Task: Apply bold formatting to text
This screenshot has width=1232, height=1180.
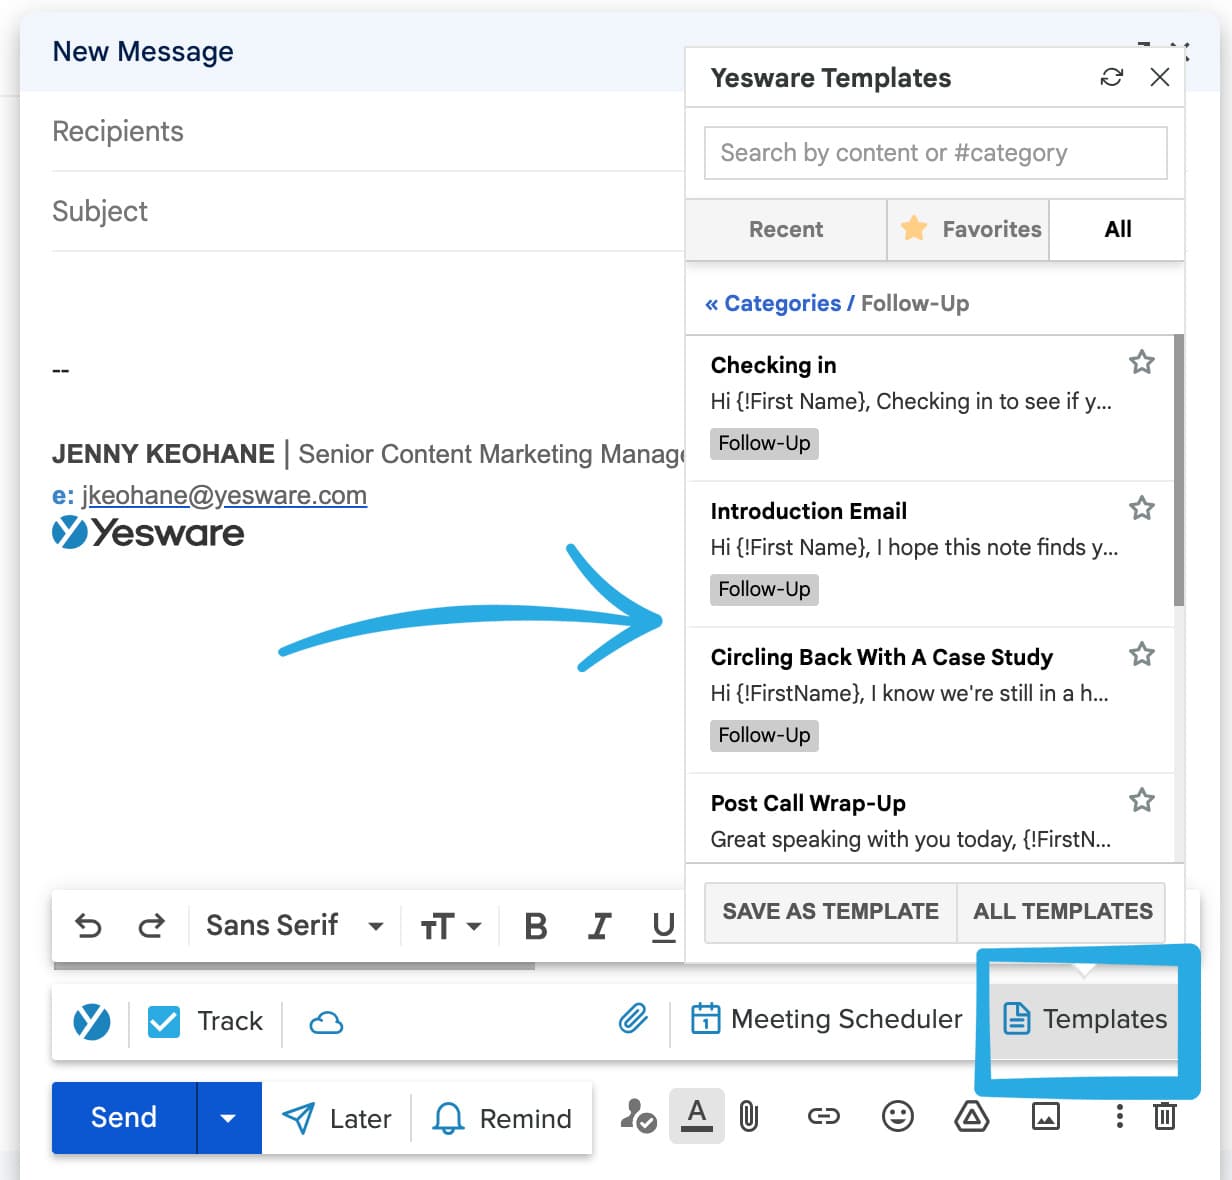Action: point(535,925)
